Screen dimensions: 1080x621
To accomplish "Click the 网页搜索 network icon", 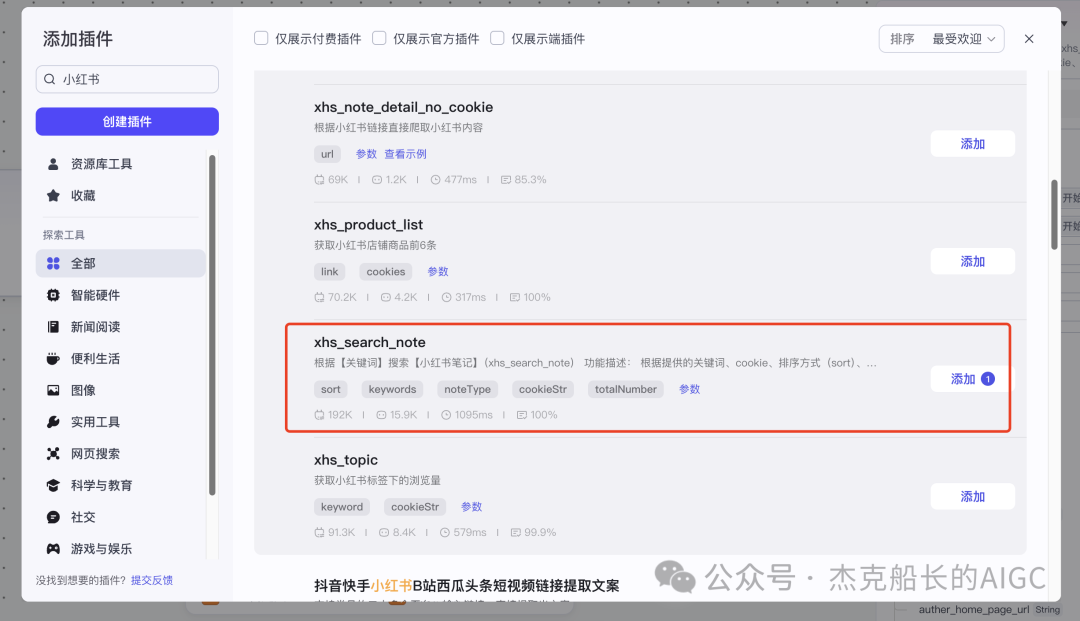I will (x=53, y=453).
